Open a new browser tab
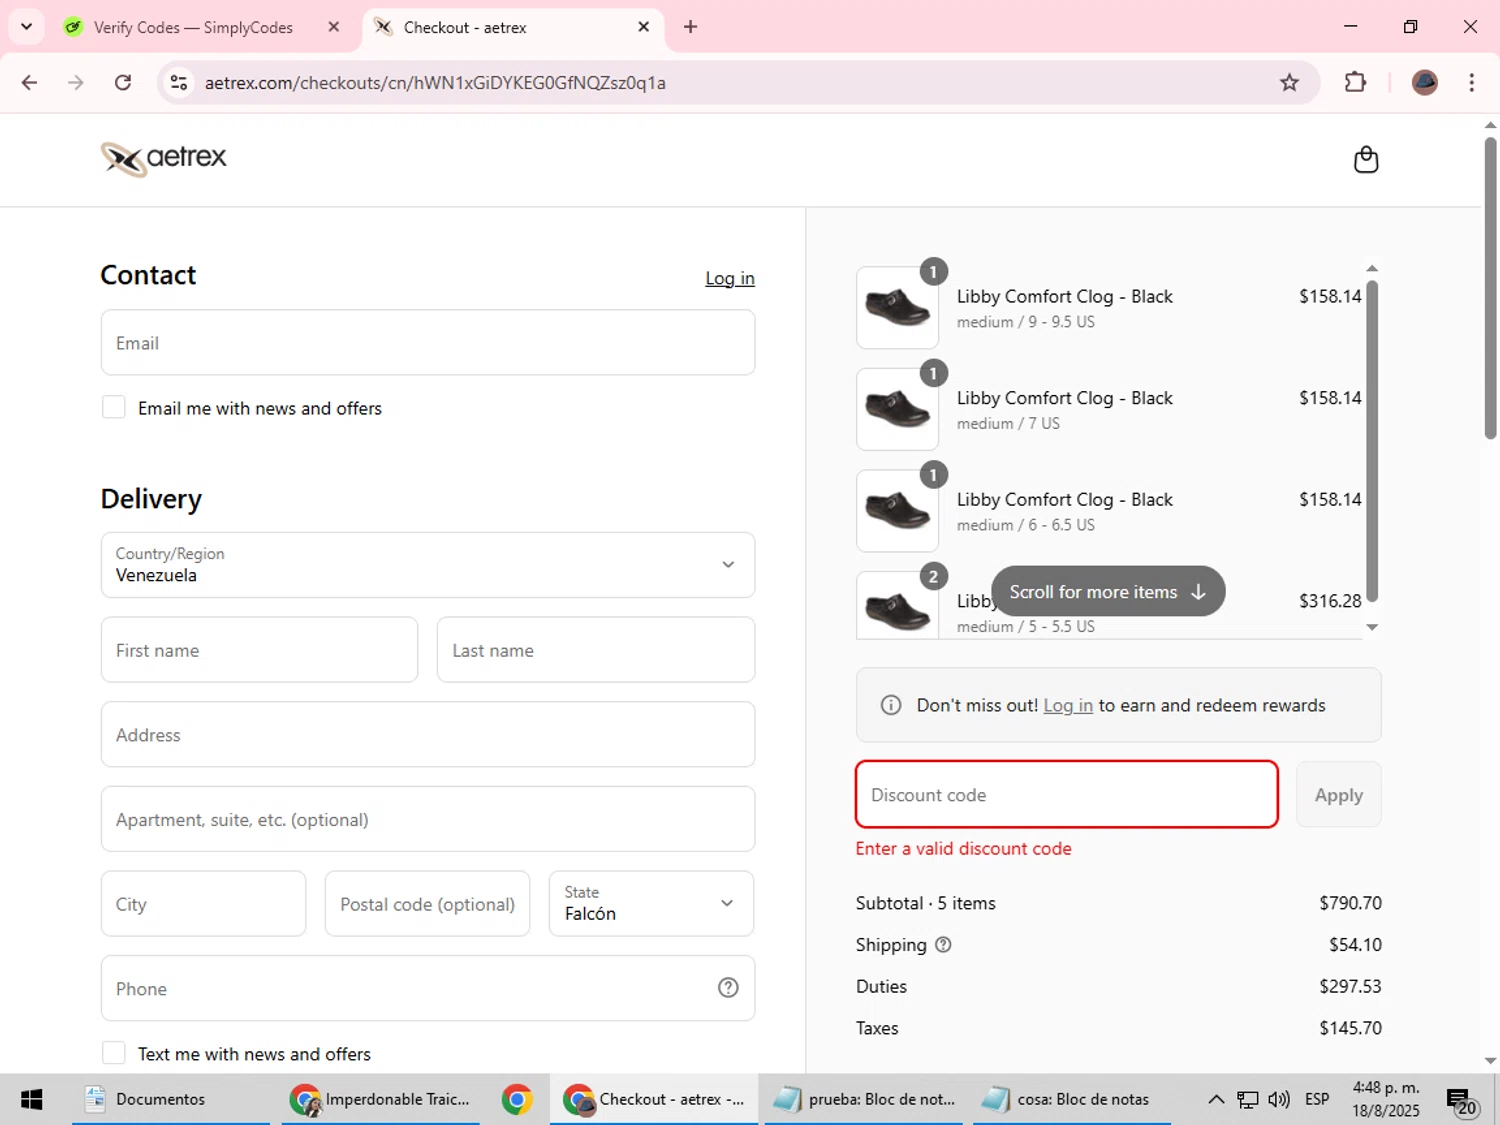Viewport: 1500px width, 1125px height. point(690,27)
